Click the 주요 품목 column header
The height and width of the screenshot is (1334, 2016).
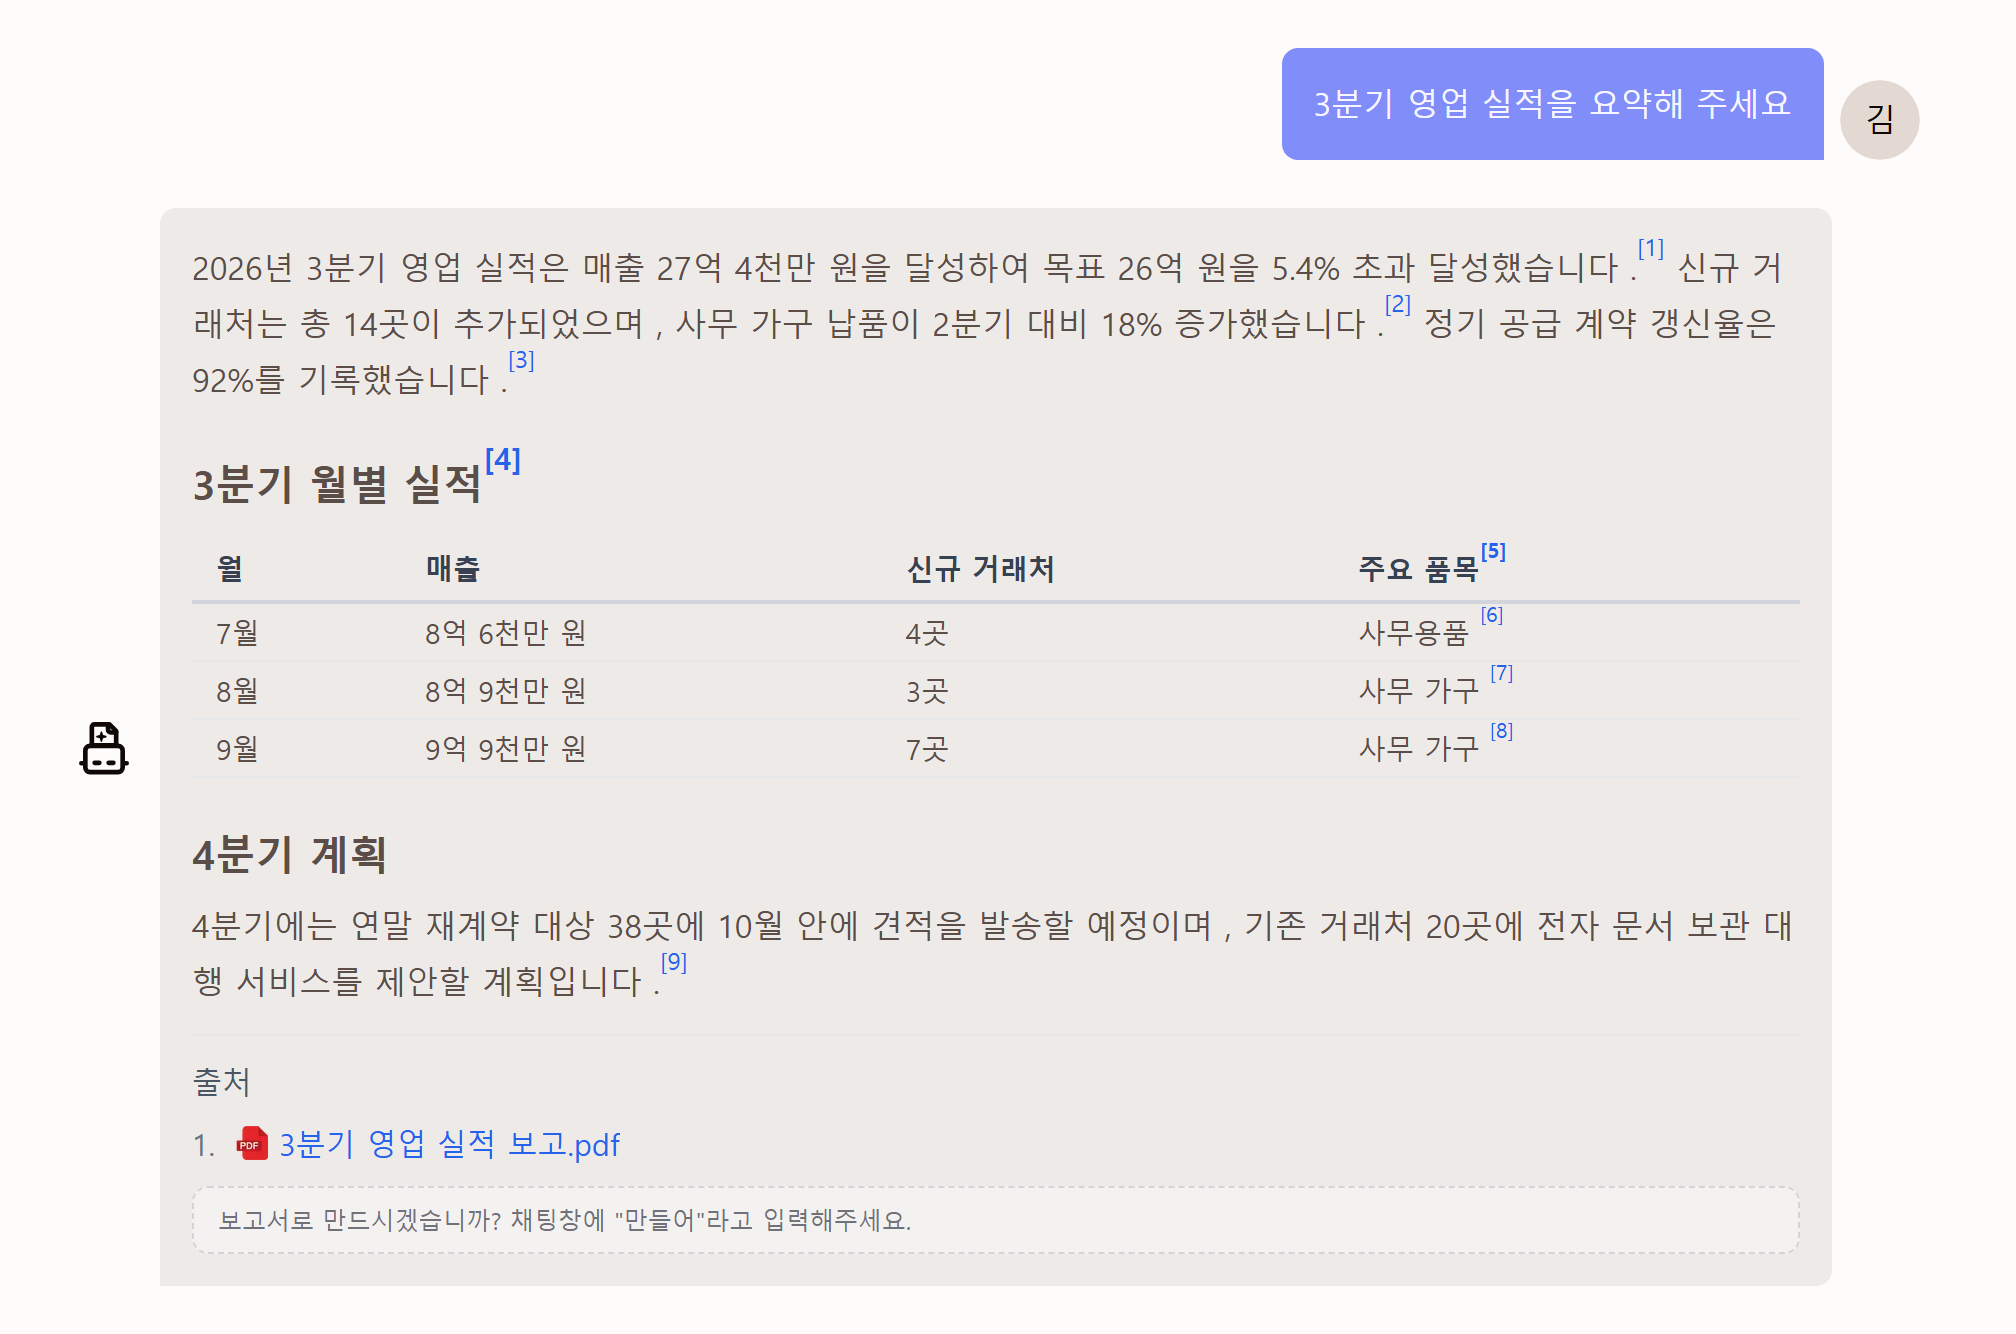[1418, 569]
